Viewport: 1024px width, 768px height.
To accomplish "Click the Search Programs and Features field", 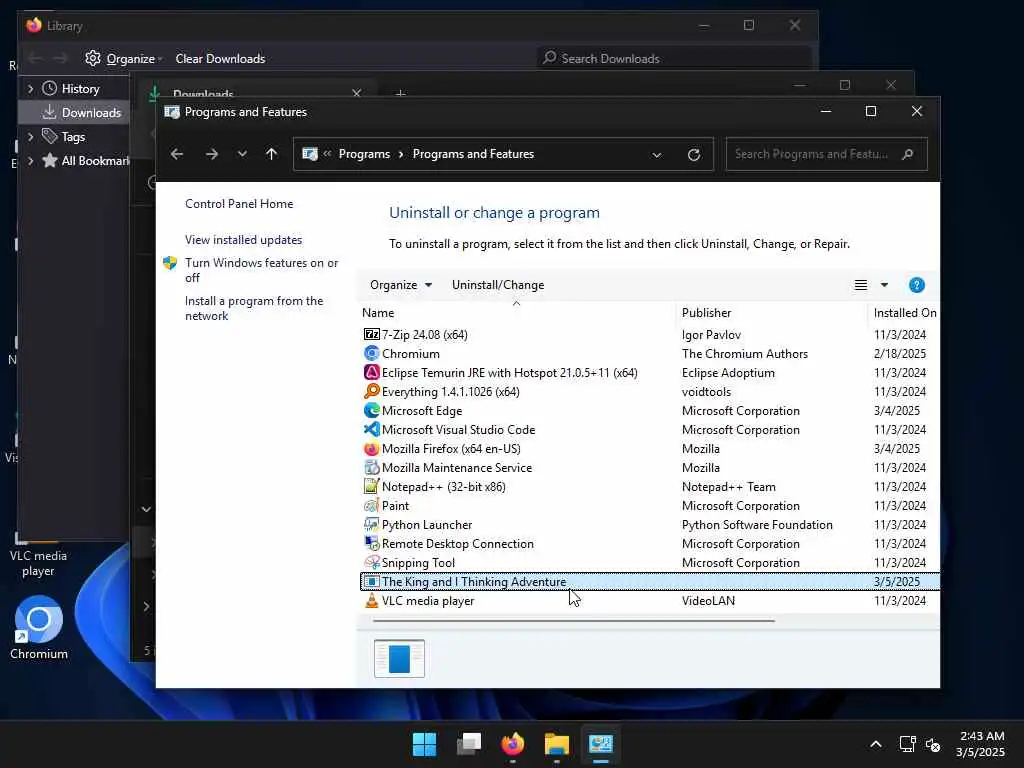I will click(x=826, y=154).
